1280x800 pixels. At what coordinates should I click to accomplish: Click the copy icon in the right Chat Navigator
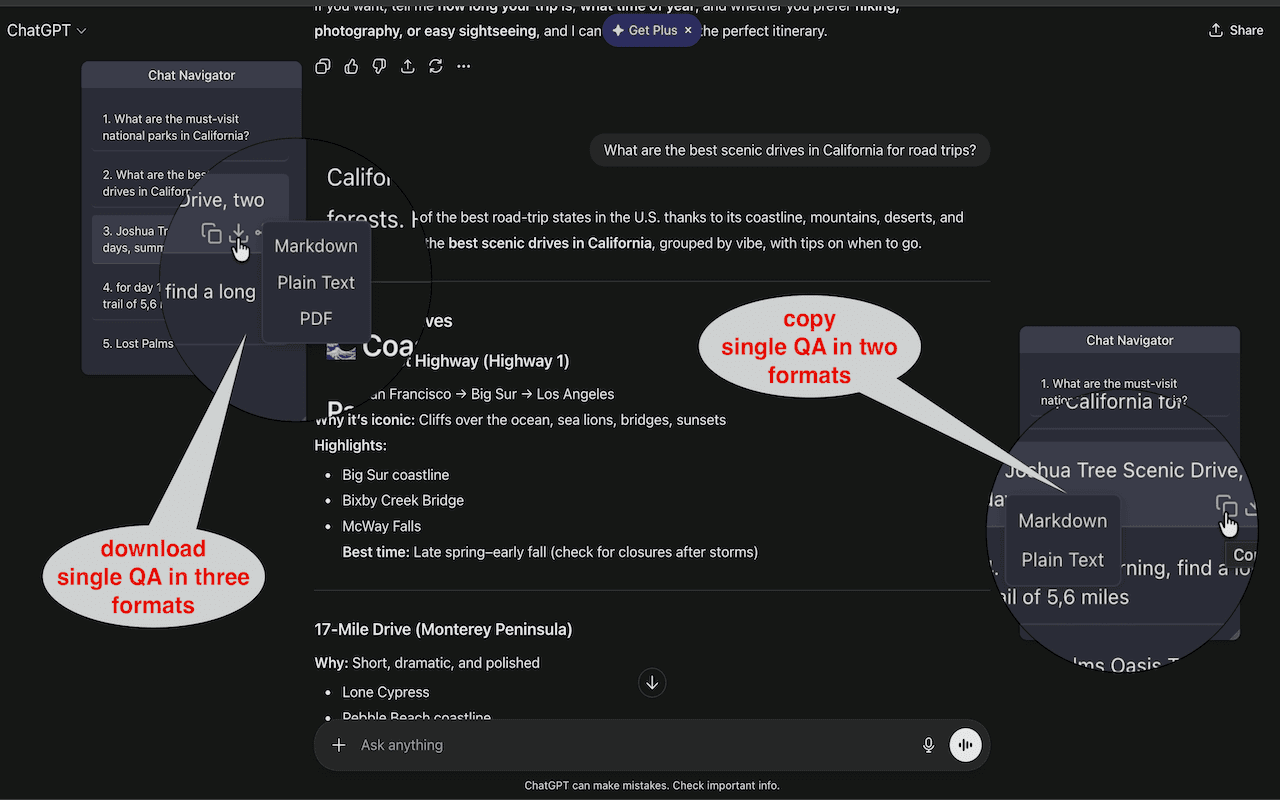[x=1226, y=506]
